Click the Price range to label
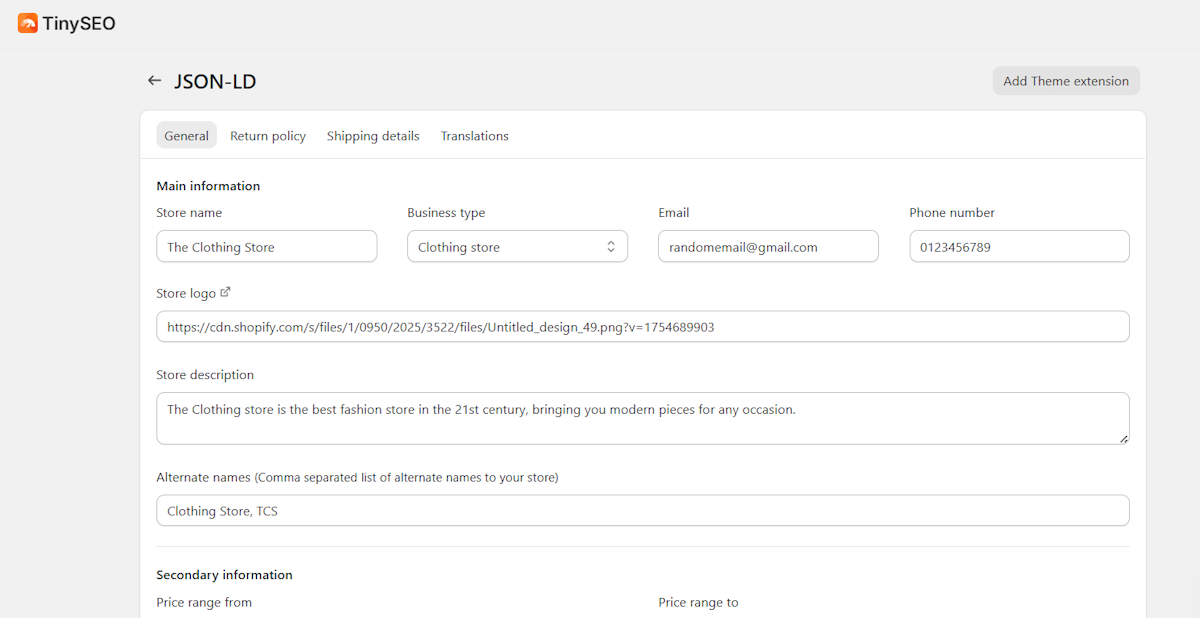 coord(698,602)
